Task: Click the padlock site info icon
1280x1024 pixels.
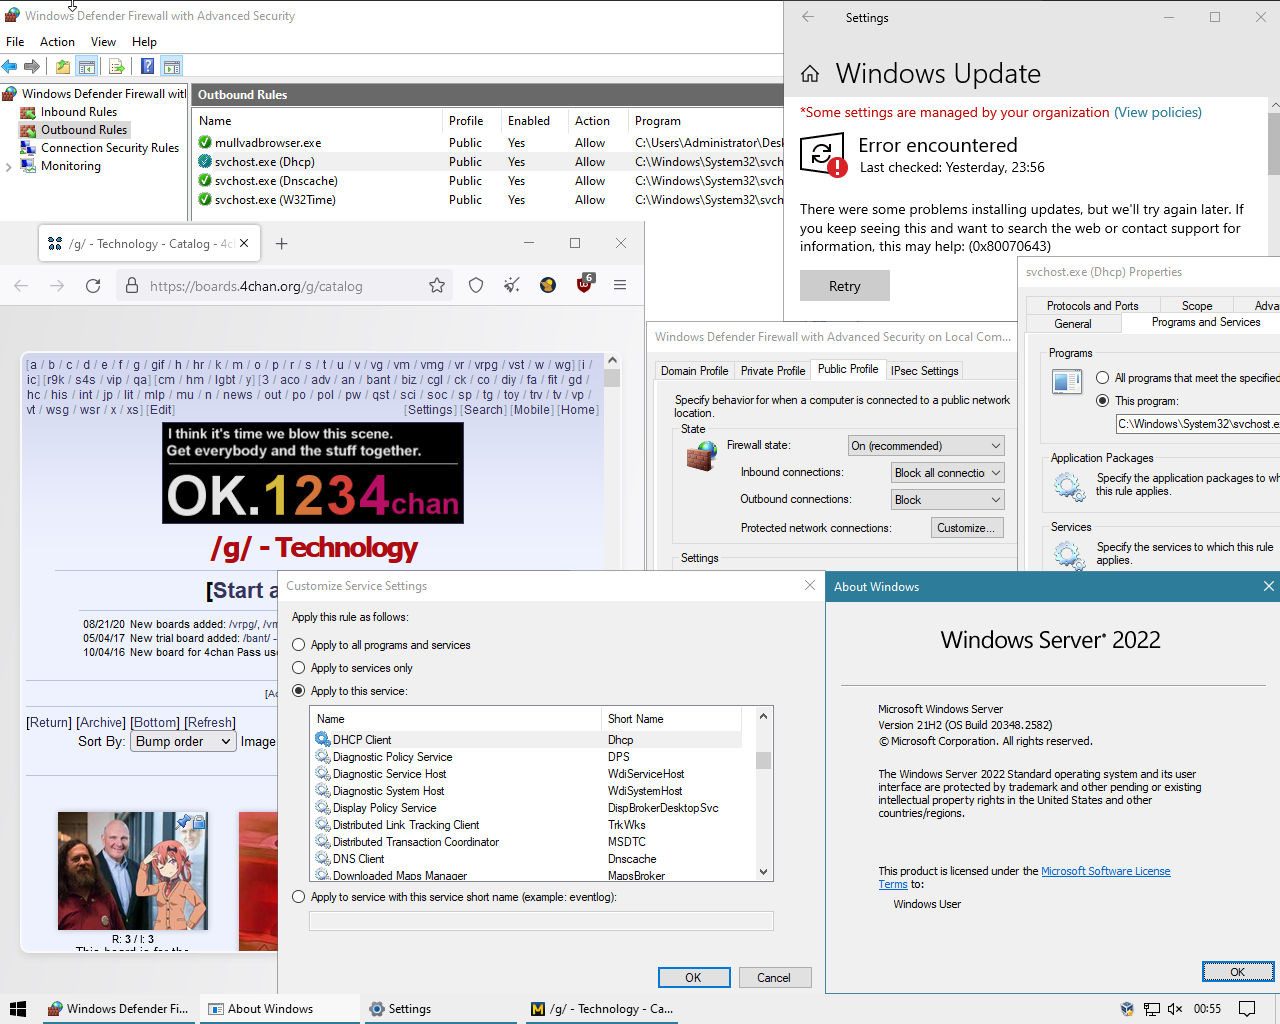Action: click(132, 286)
